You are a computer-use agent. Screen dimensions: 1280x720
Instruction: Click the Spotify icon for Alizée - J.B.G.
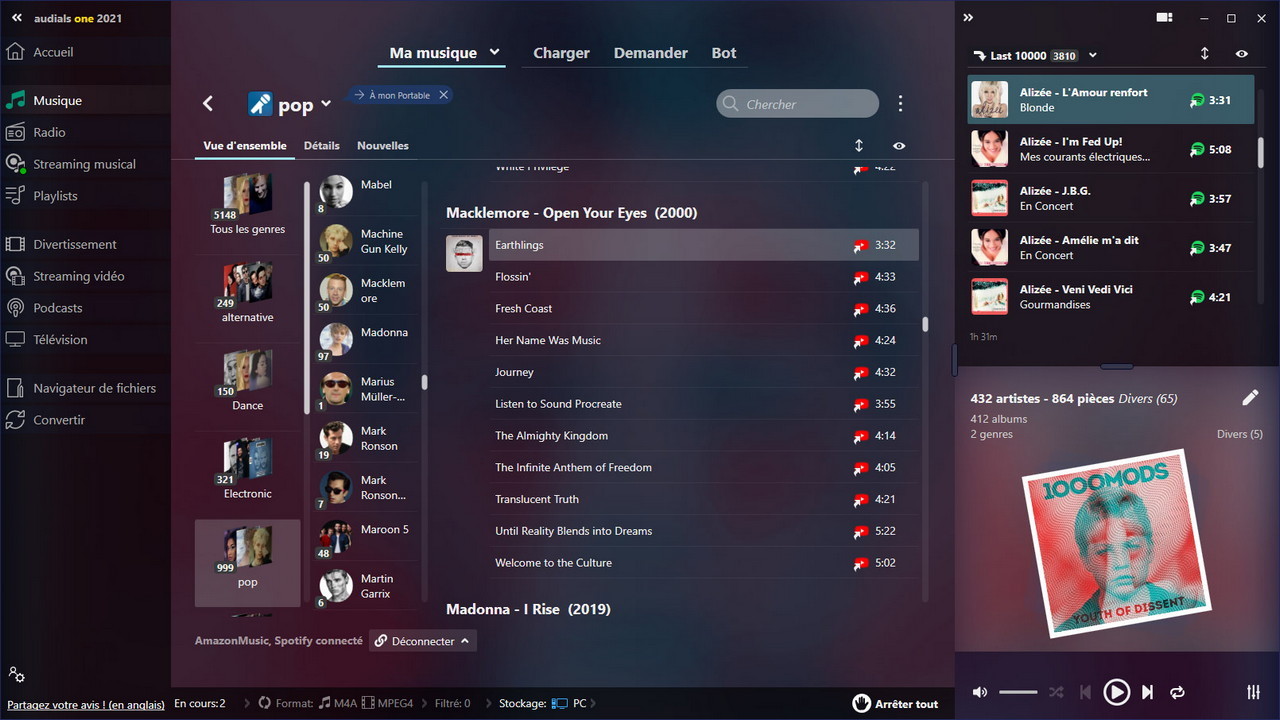(x=1197, y=199)
